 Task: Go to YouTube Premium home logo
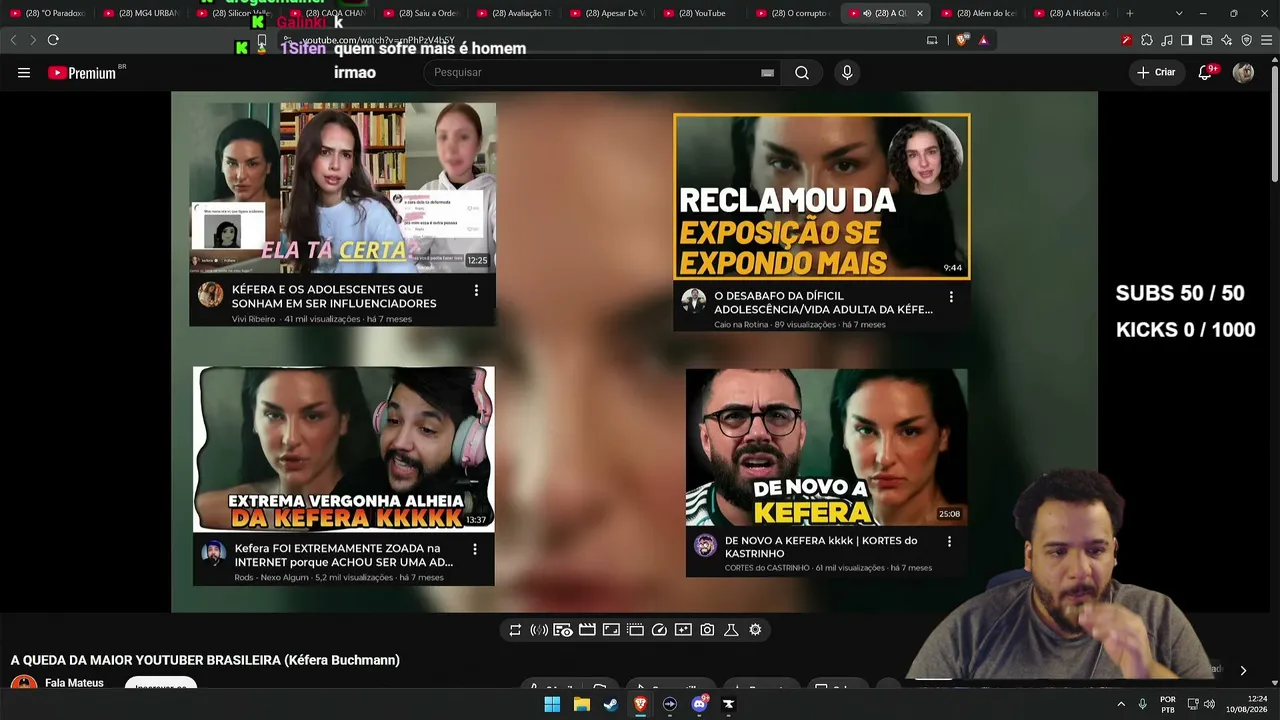pyautogui.click(x=82, y=73)
